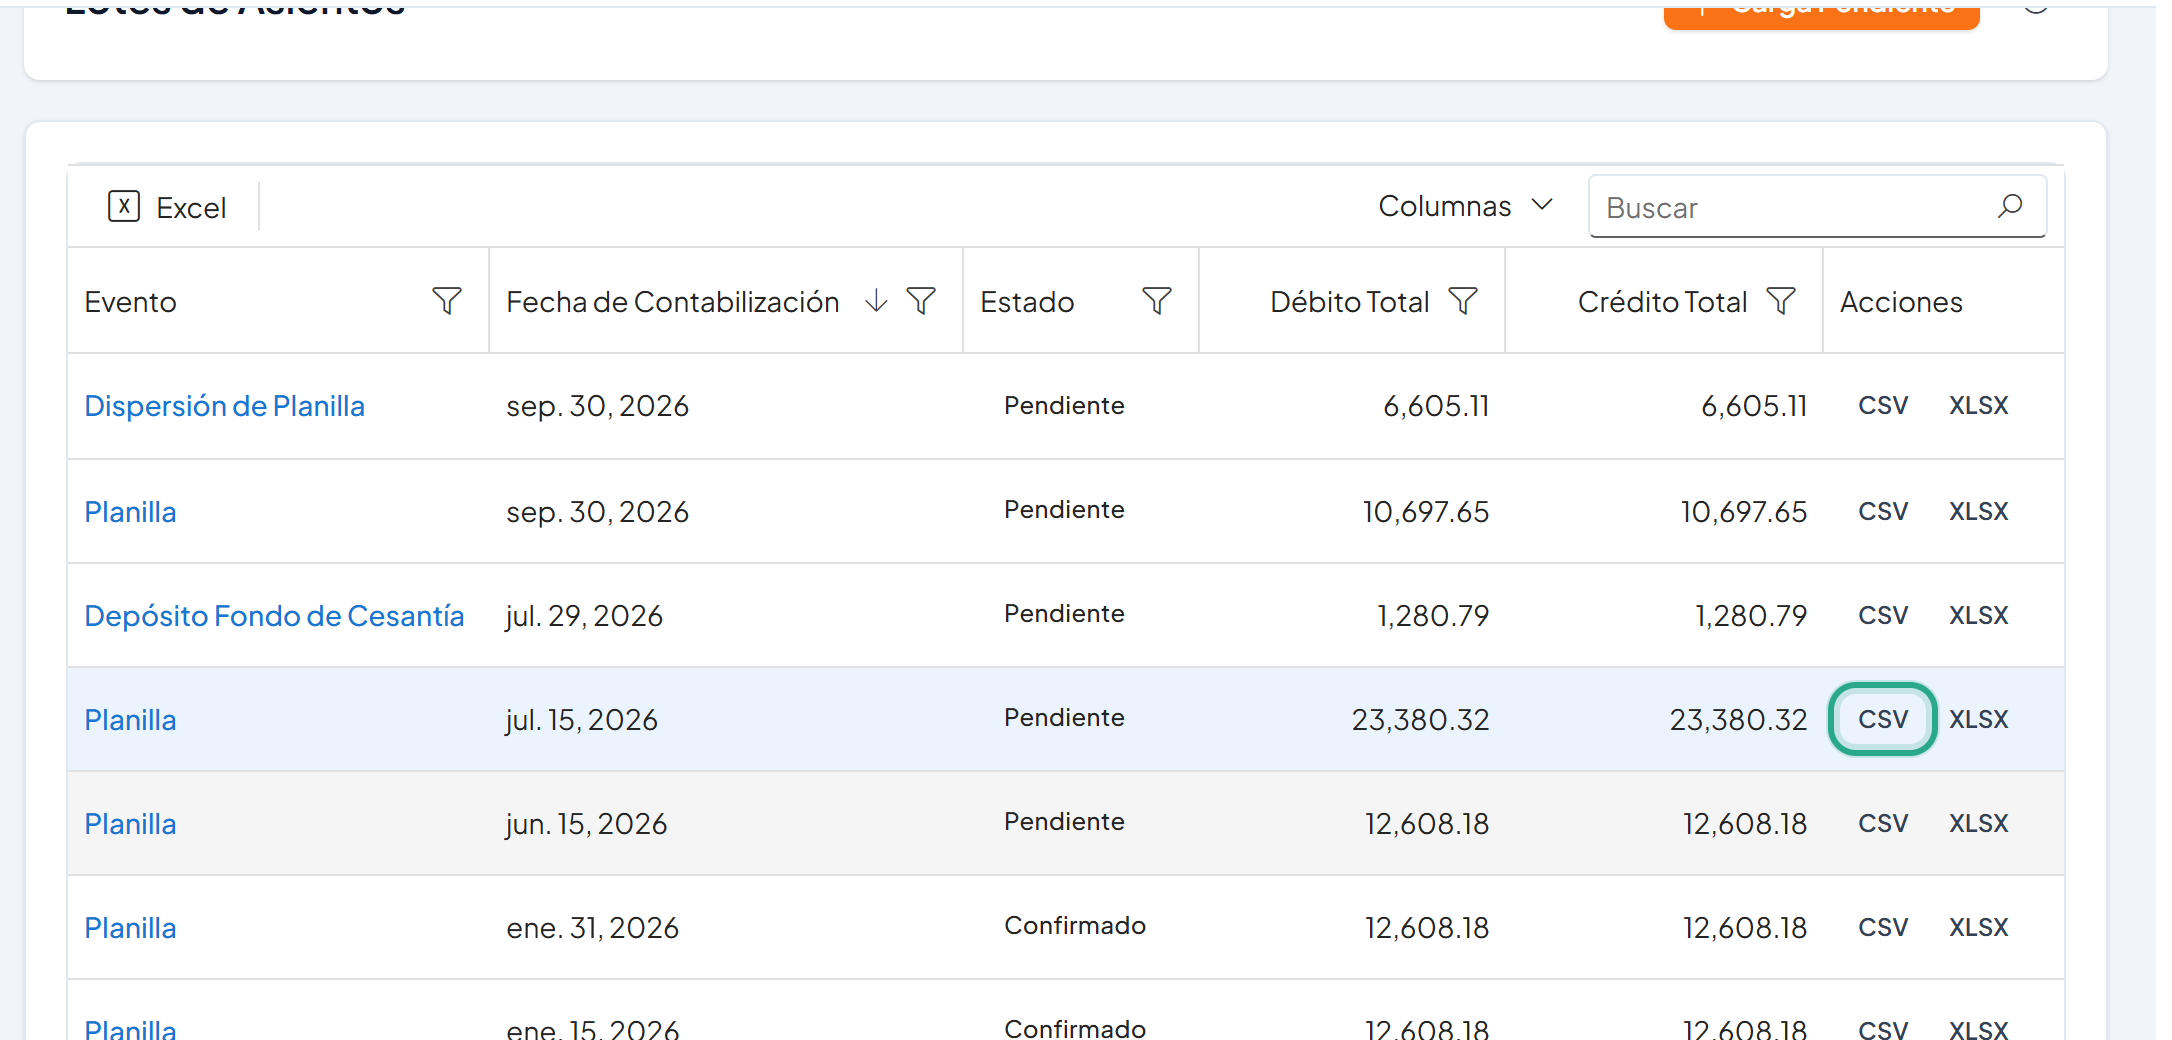
Task: Open the Crédito Total column filter
Action: pyautogui.click(x=1781, y=301)
